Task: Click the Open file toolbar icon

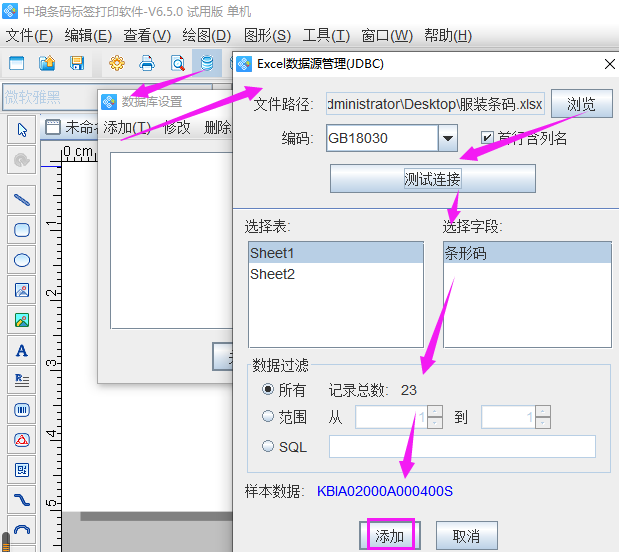Action: pyautogui.click(x=47, y=63)
